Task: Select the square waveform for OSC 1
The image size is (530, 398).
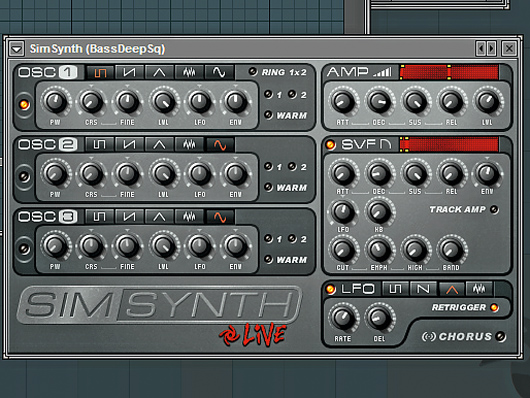Action: point(100,72)
